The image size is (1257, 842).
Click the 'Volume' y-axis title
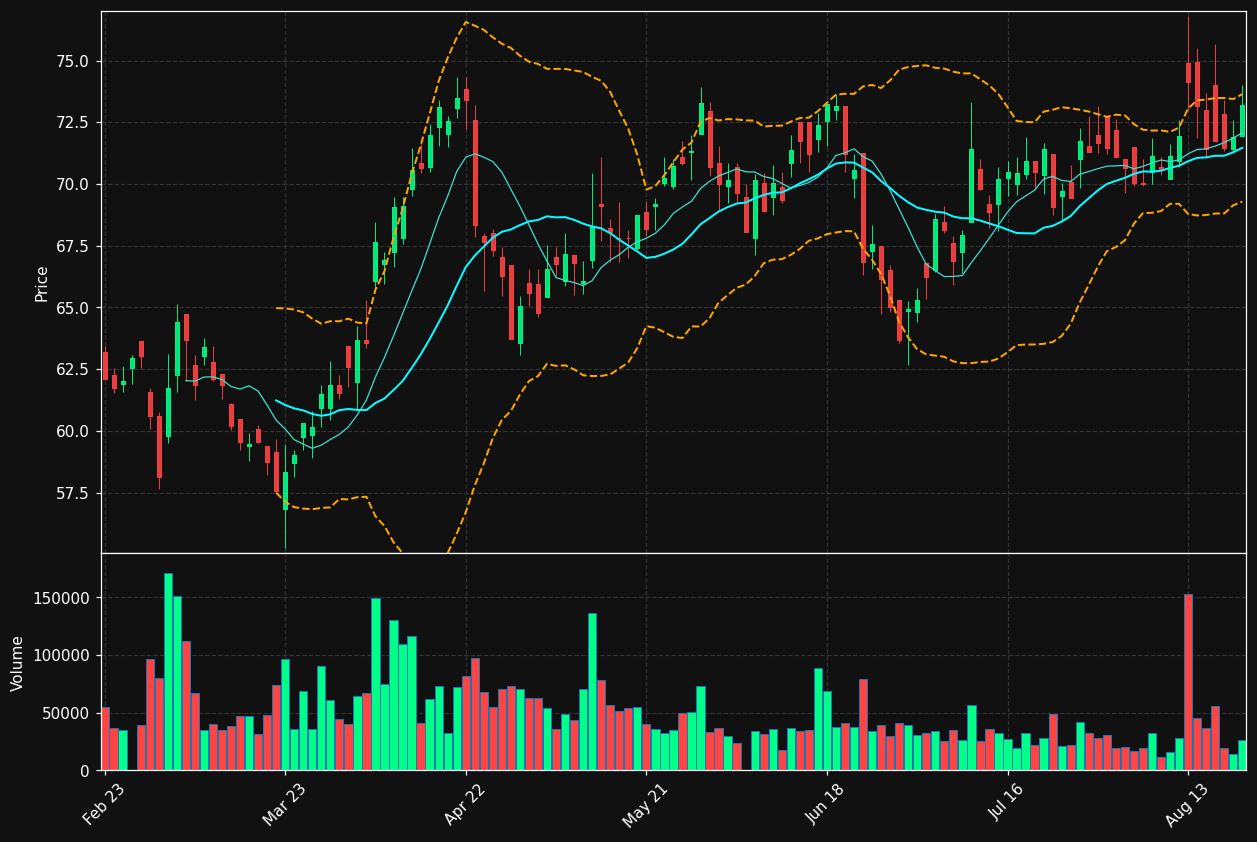pos(18,662)
